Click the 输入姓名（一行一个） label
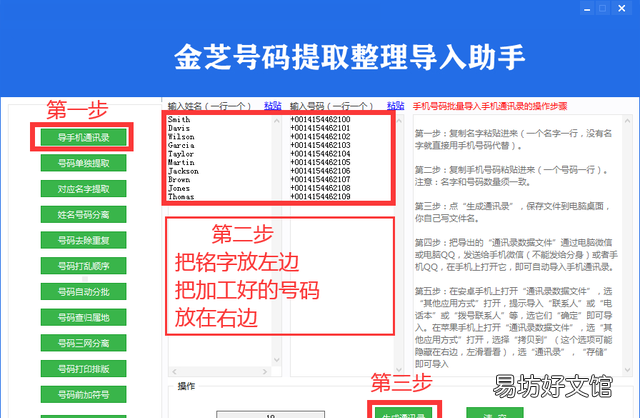 pyautogui.click(x=209, y=107)
